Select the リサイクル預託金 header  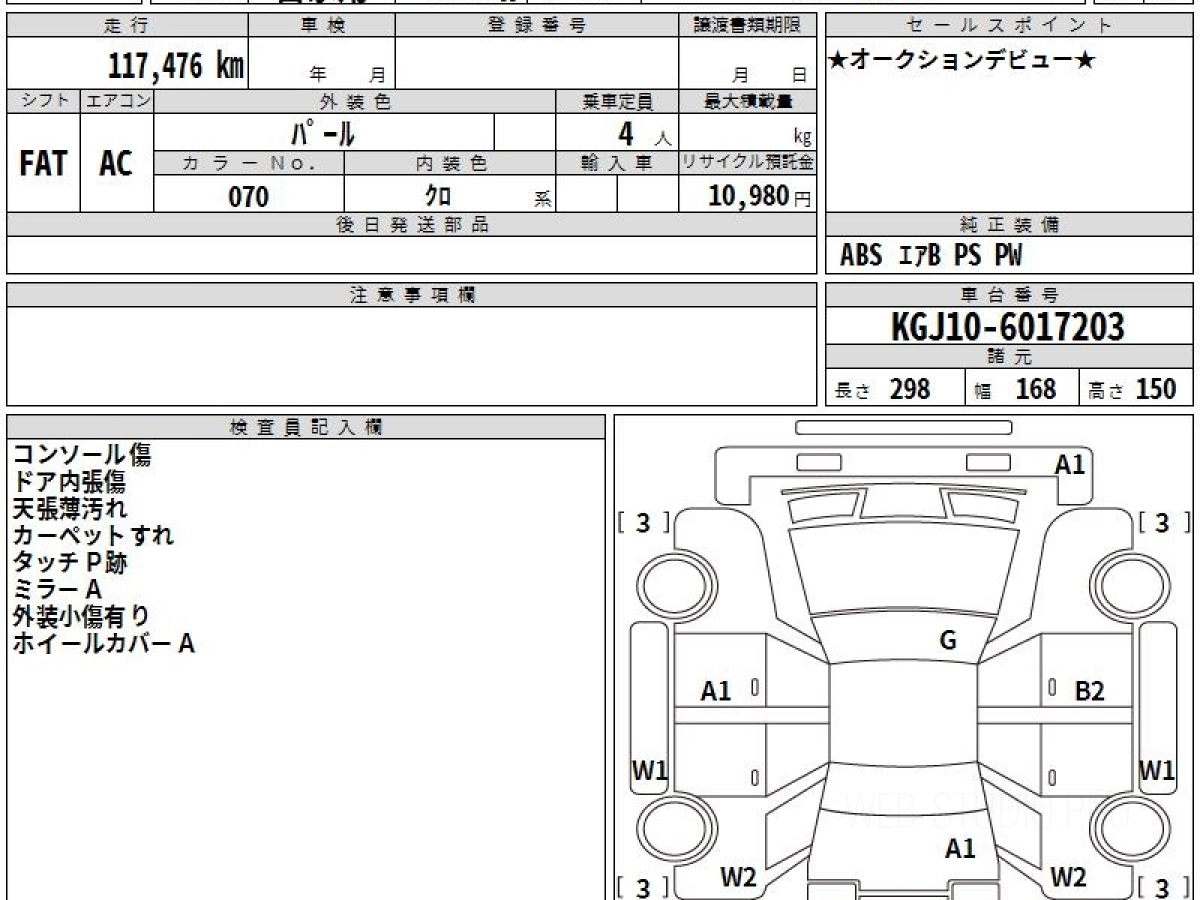click(x=747, y=163)
